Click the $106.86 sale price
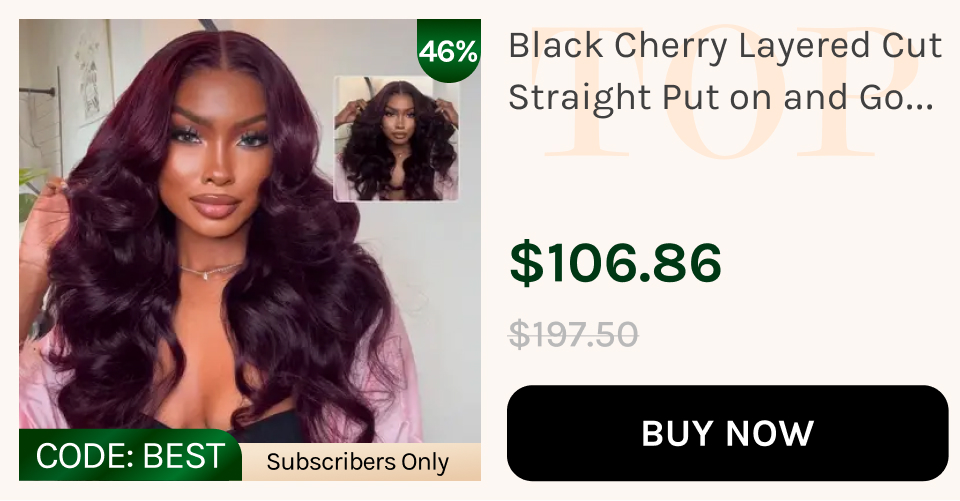The height and width of the screenshot is (501, 960). 615,262
